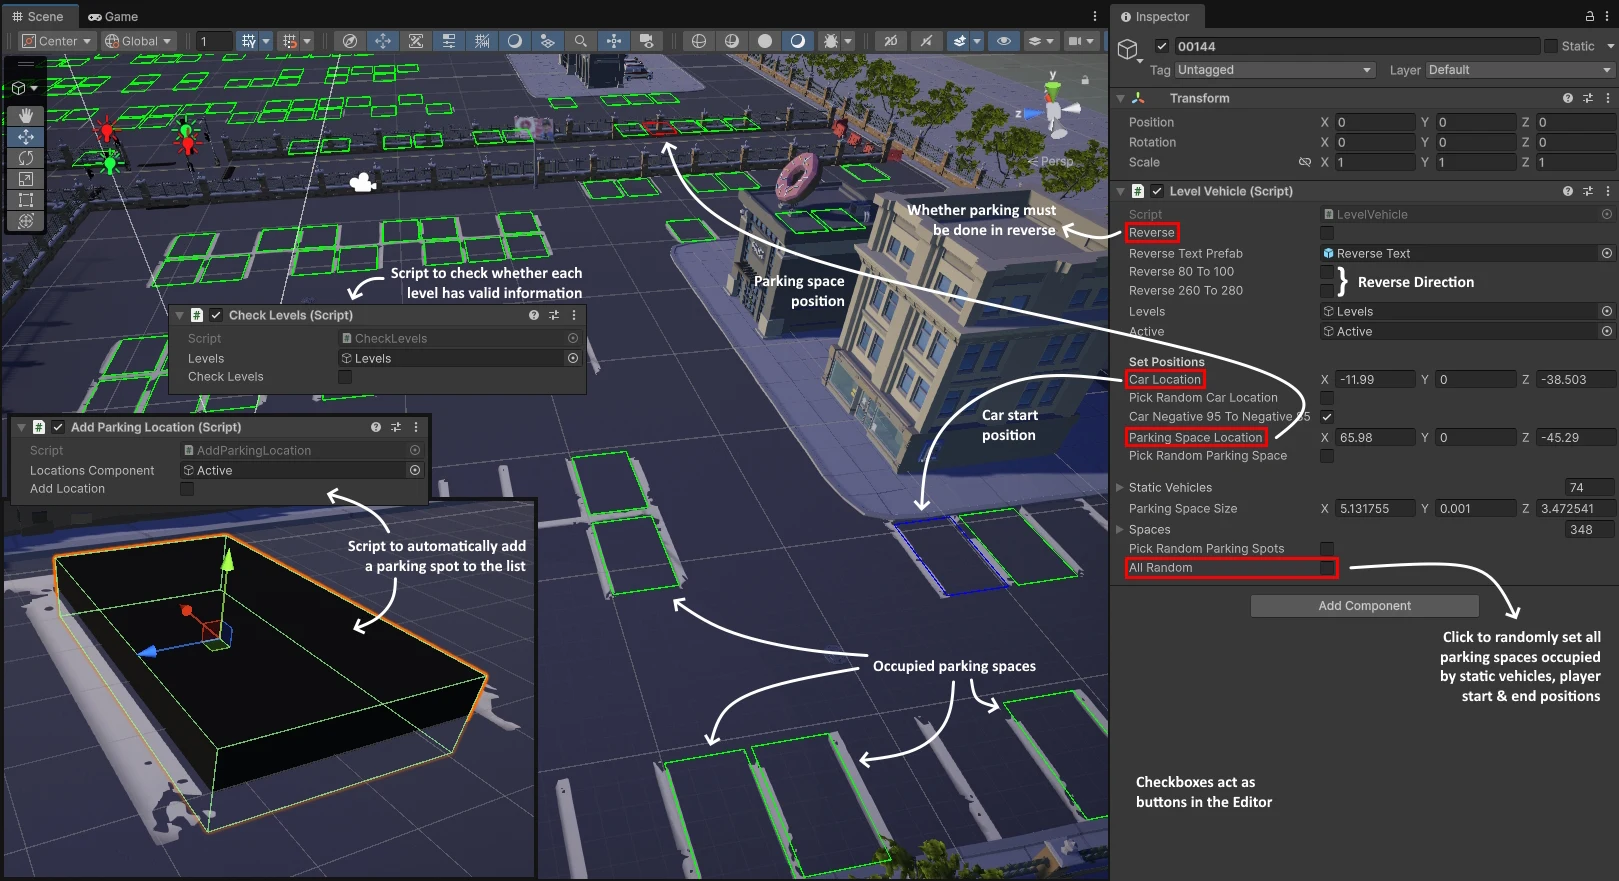Open Transform component presets icon
This screenshot has width=1619, height=881.
point(1588,98)
